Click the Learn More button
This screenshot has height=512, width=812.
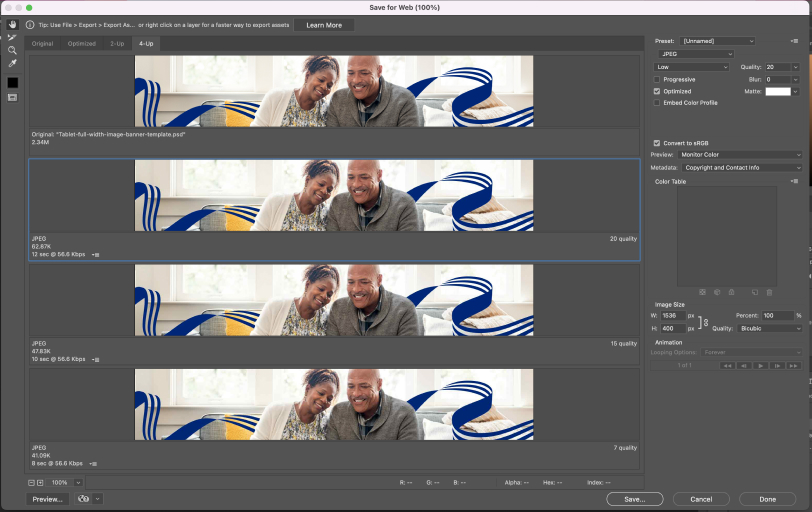coord(324,25)
